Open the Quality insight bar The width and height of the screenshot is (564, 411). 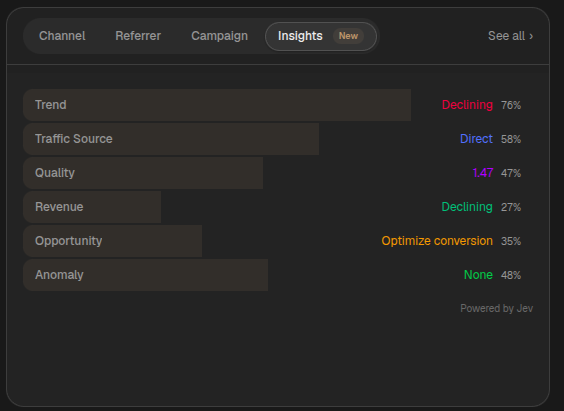tap(143, 173)
